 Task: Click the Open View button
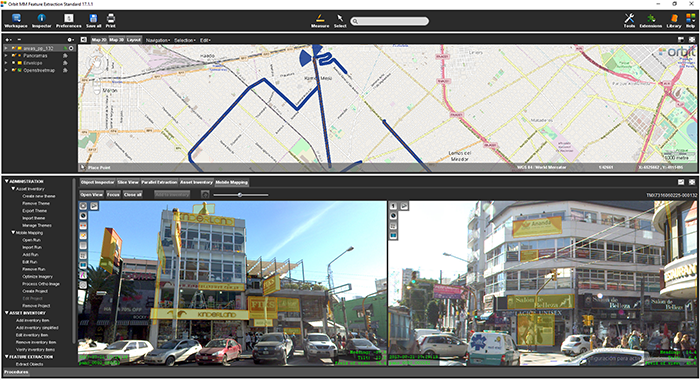coord(92,195)
